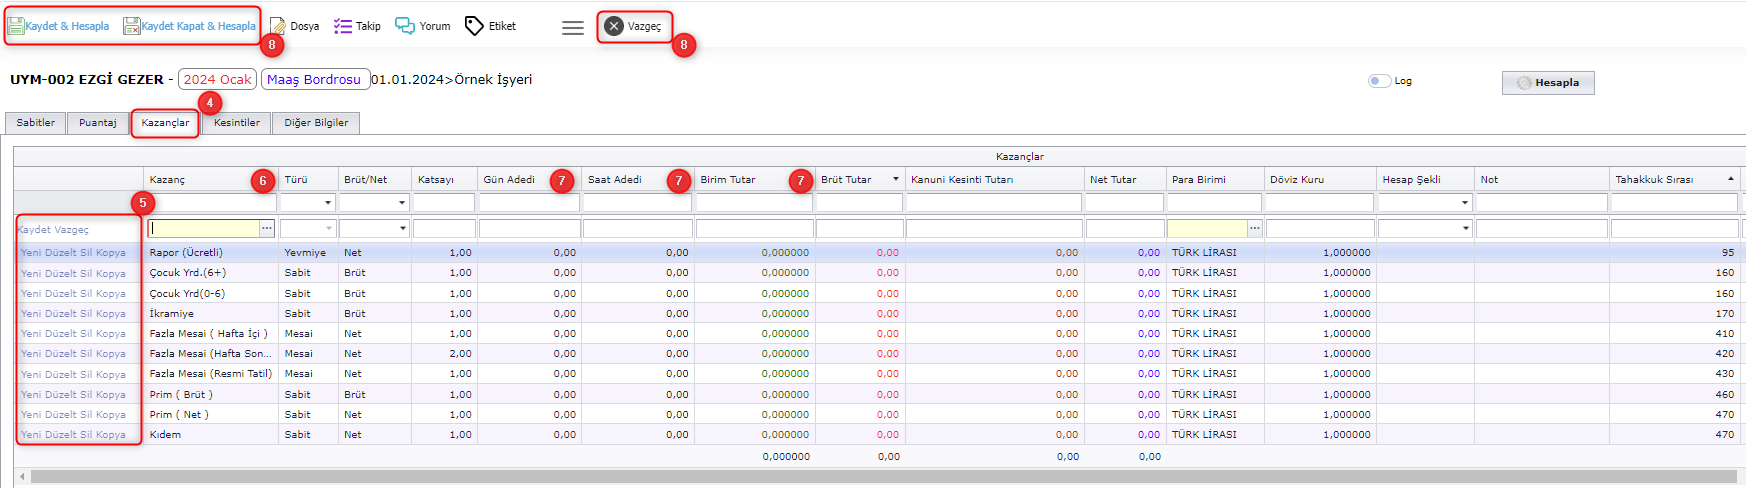The image size is (1746, 488).
Task: Click the Hesapla button
Action: pyautogui.click(x=1548, y=83)
